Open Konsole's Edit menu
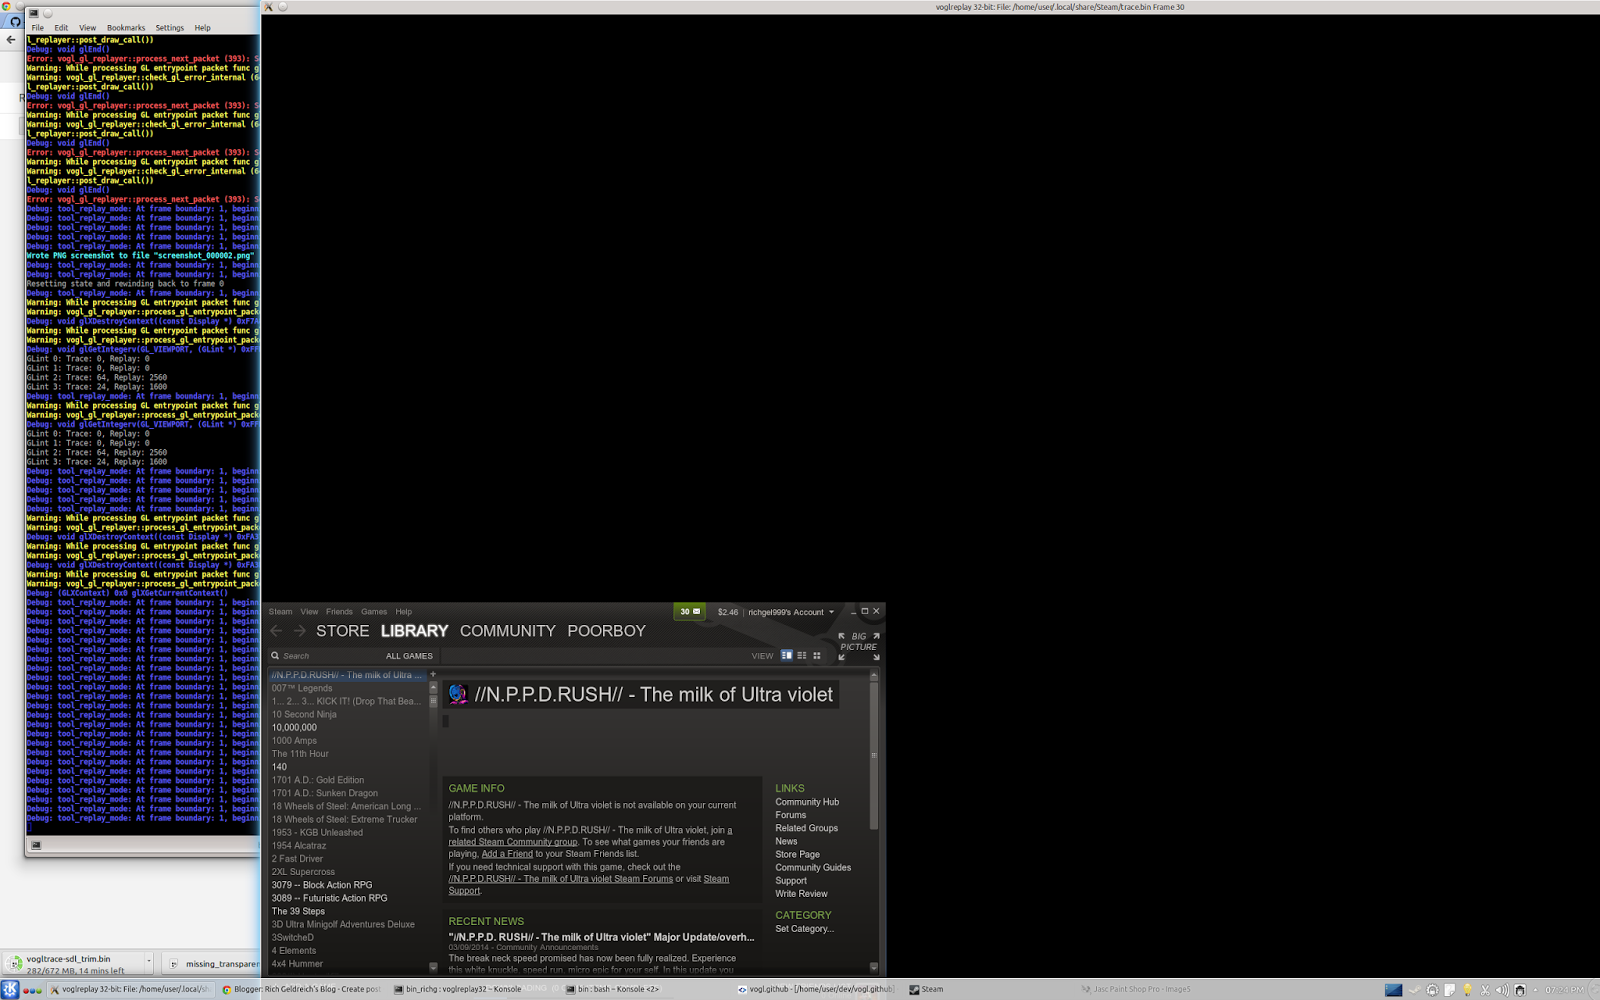The image size is (1600, 1000). [x=61, y=28]
